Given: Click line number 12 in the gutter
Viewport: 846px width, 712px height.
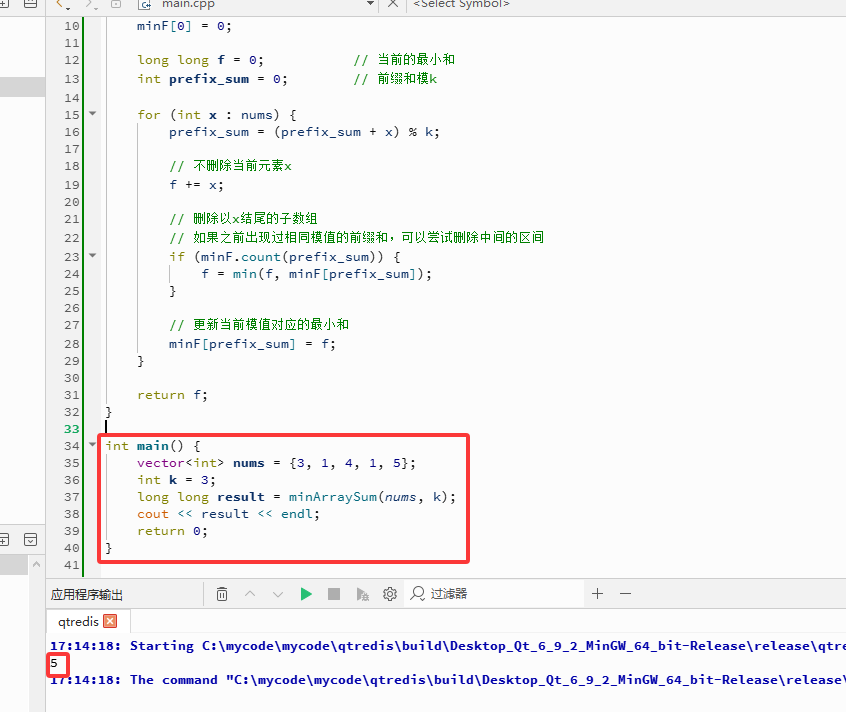Looking at the screenshot, I should (71, 60).
